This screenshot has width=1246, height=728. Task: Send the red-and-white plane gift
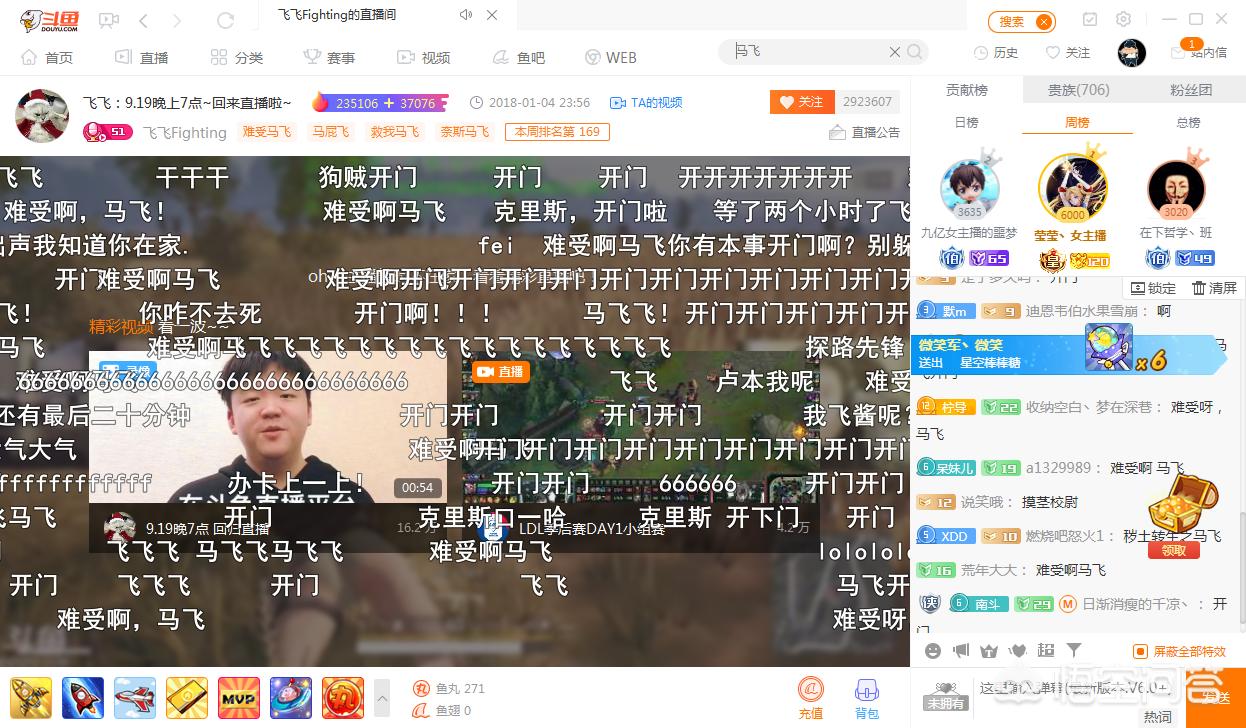[135, 698]
